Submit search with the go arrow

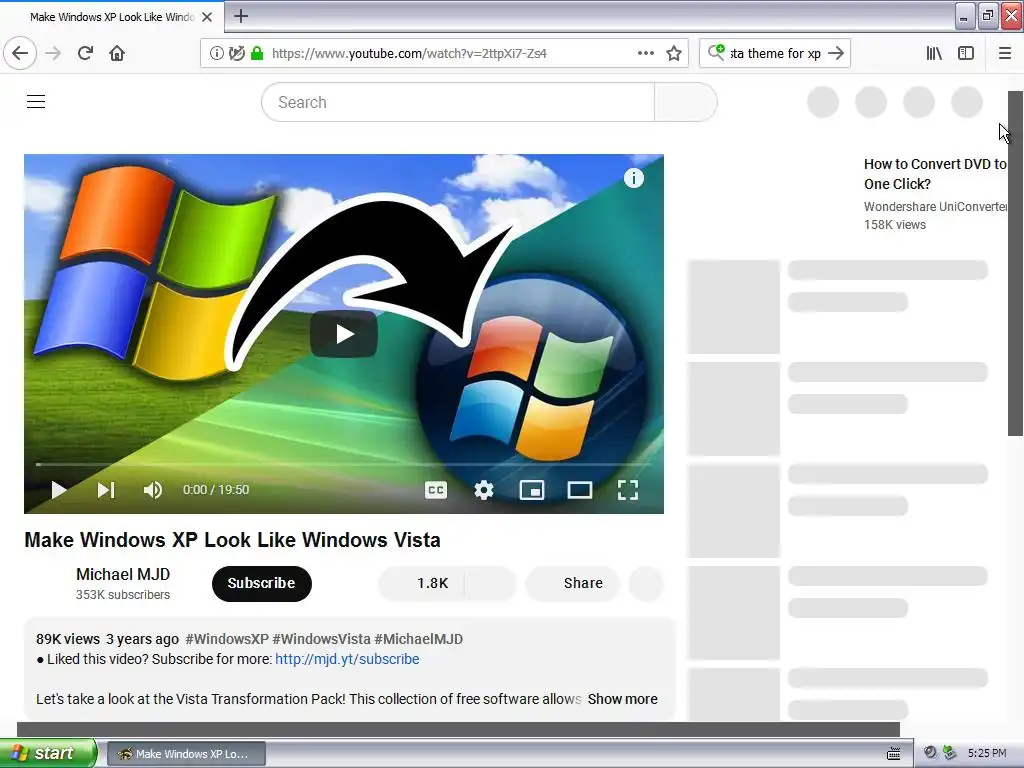coord(836,53)
